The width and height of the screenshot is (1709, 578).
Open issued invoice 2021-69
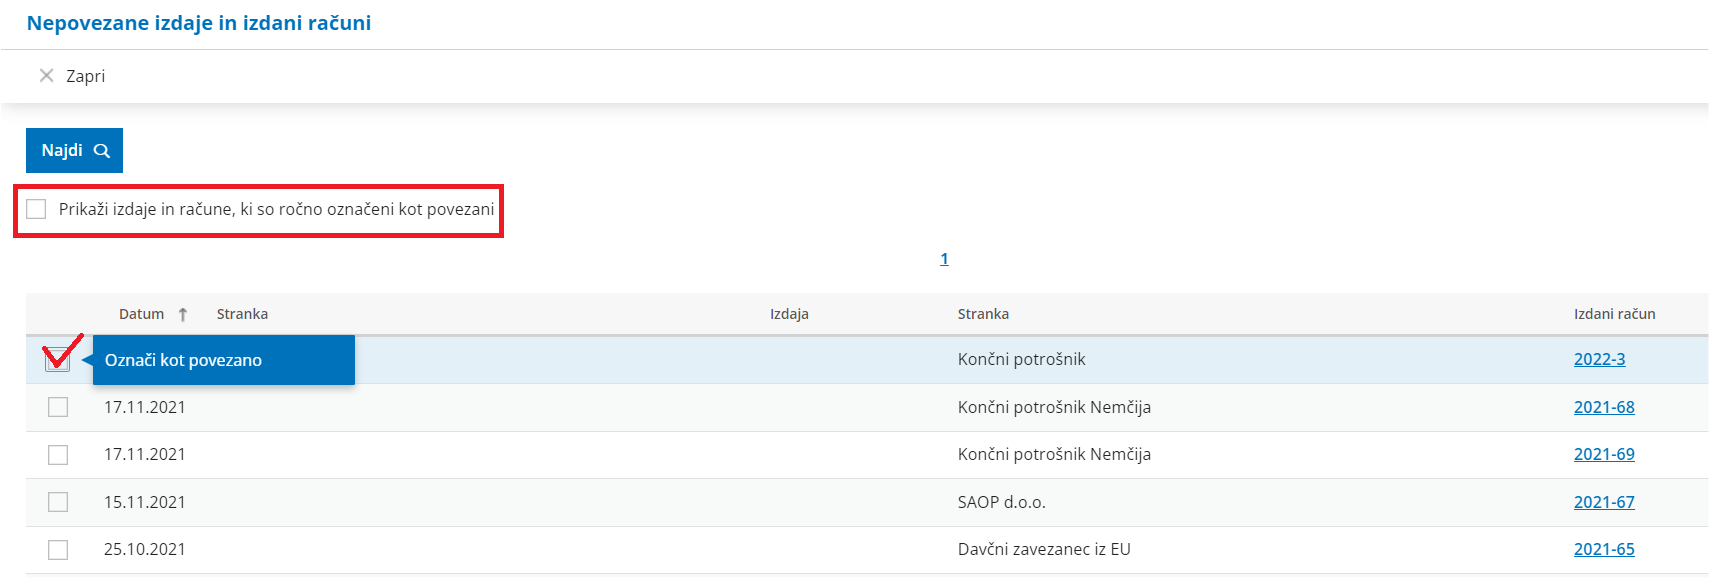(1604, 454)
